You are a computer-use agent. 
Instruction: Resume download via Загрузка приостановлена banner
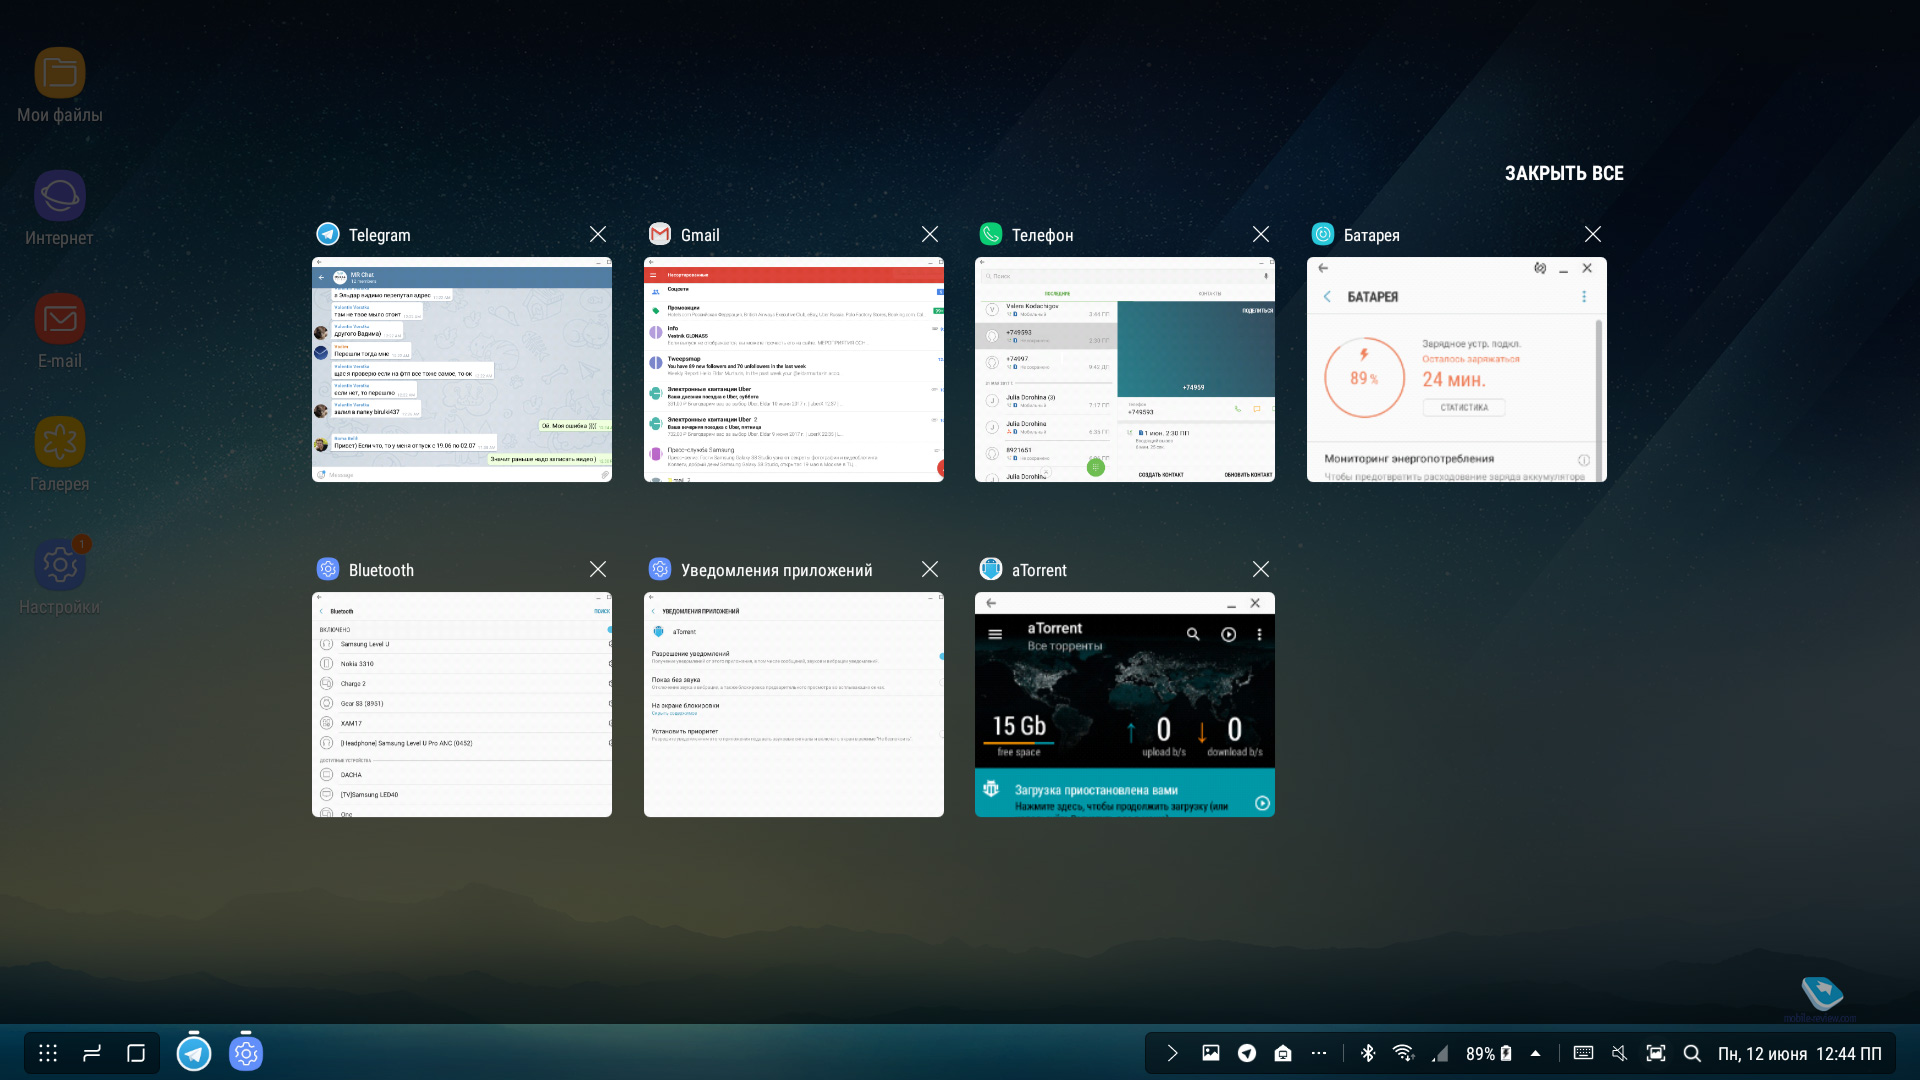tap(1125, 793)
